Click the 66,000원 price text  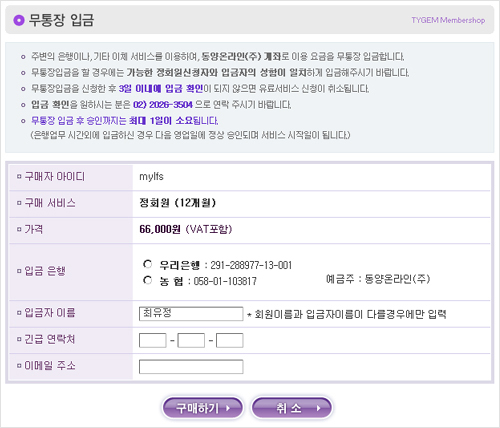coord(160,229)
